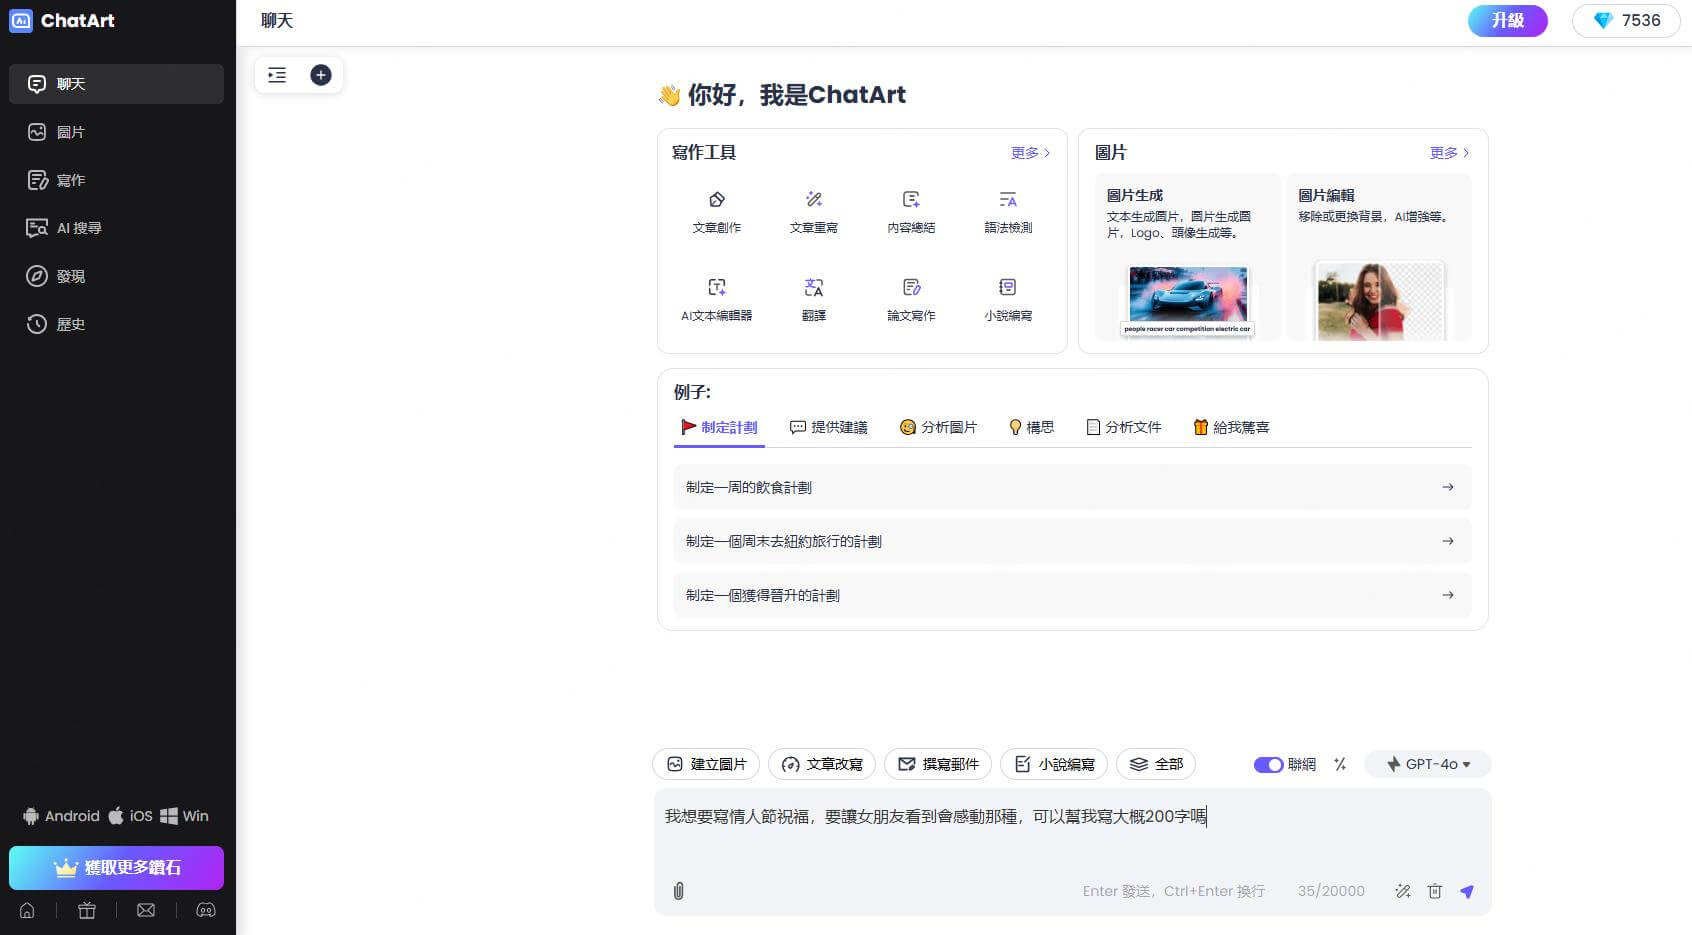This screenshot has width=1692, height=935.
Task: Open the 翻譯 tool
Action: click(814, 300)
